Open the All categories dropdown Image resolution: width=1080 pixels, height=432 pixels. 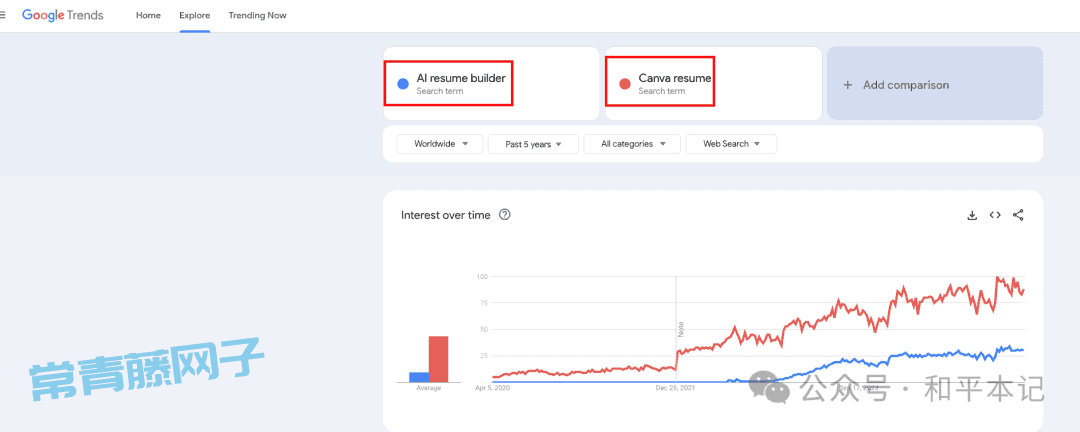coord(632,144)
